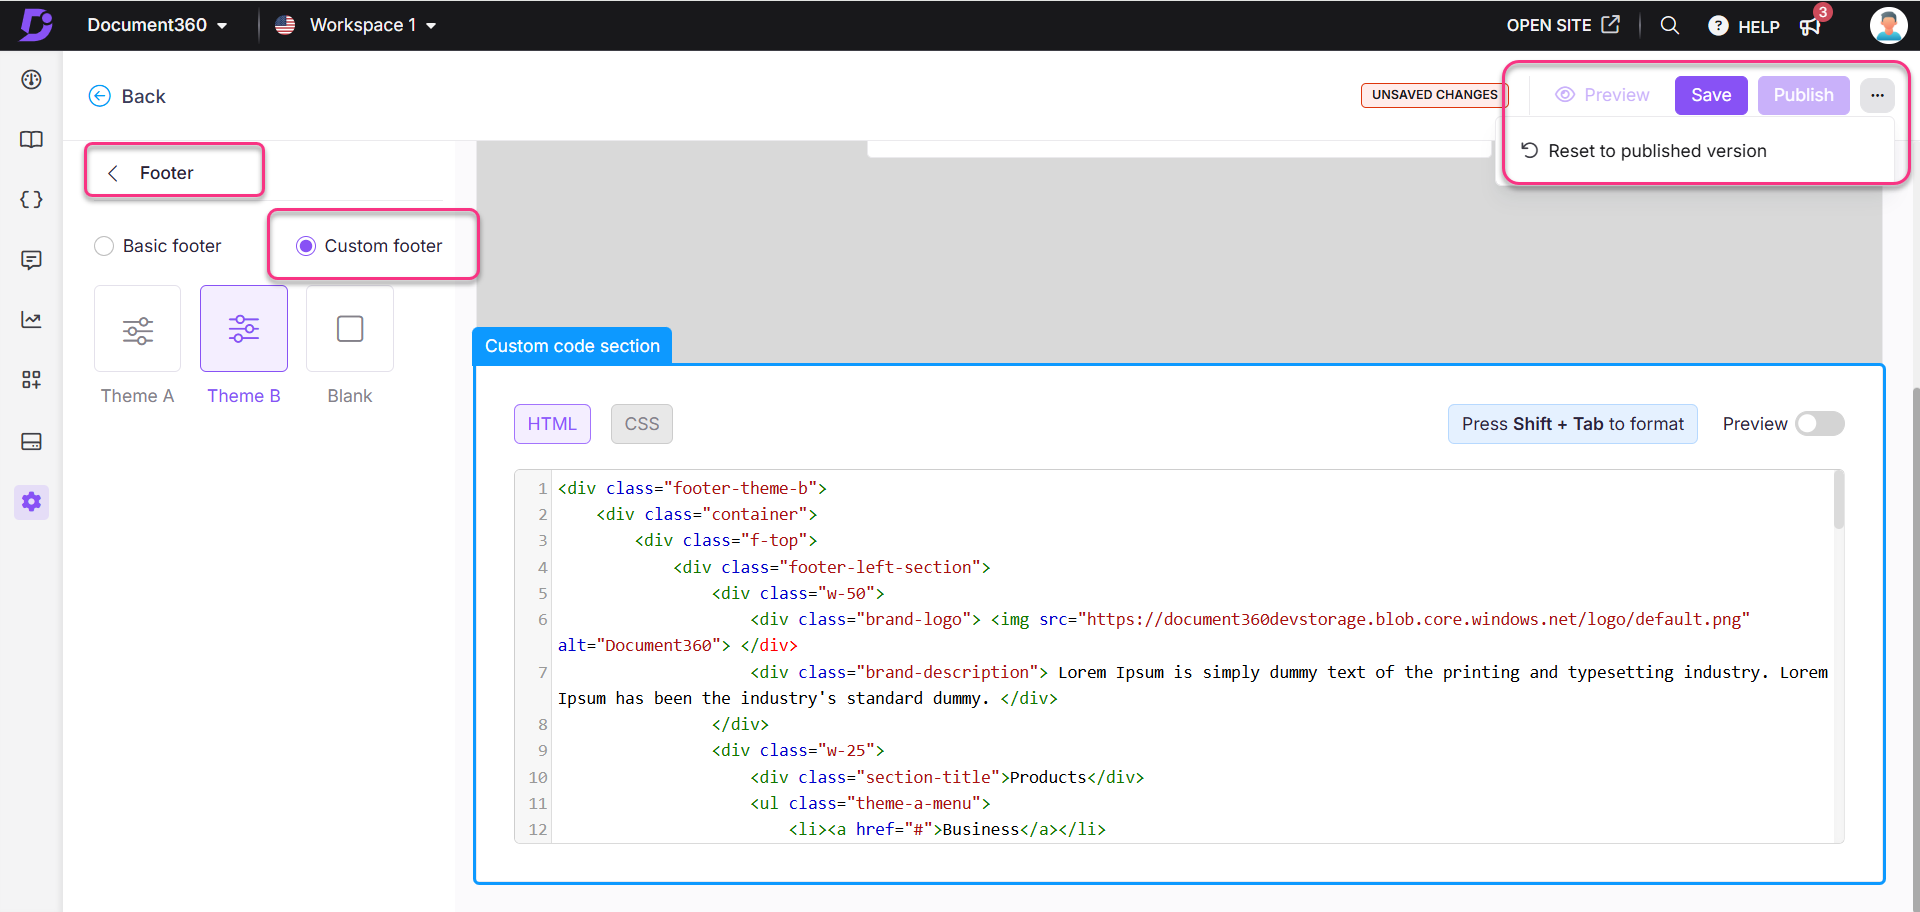The image size is (1920, 912).
Task: Open the Analytics chart icon in the sidebar
Action: [x=31, y=320]
